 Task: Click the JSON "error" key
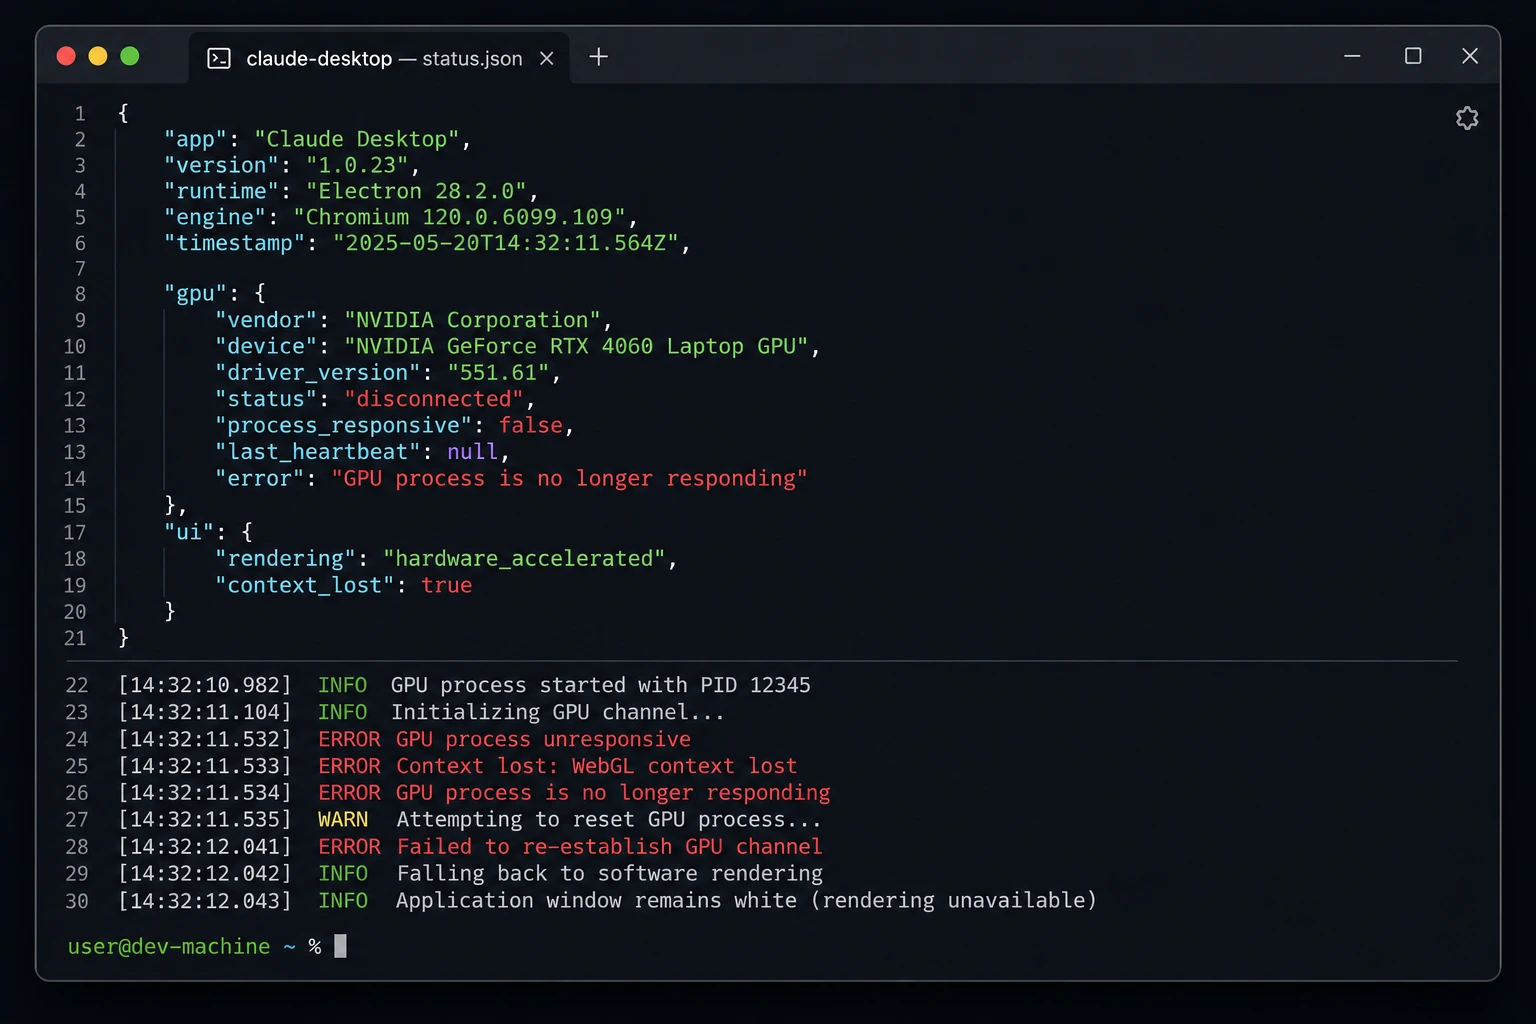point(260,478)
